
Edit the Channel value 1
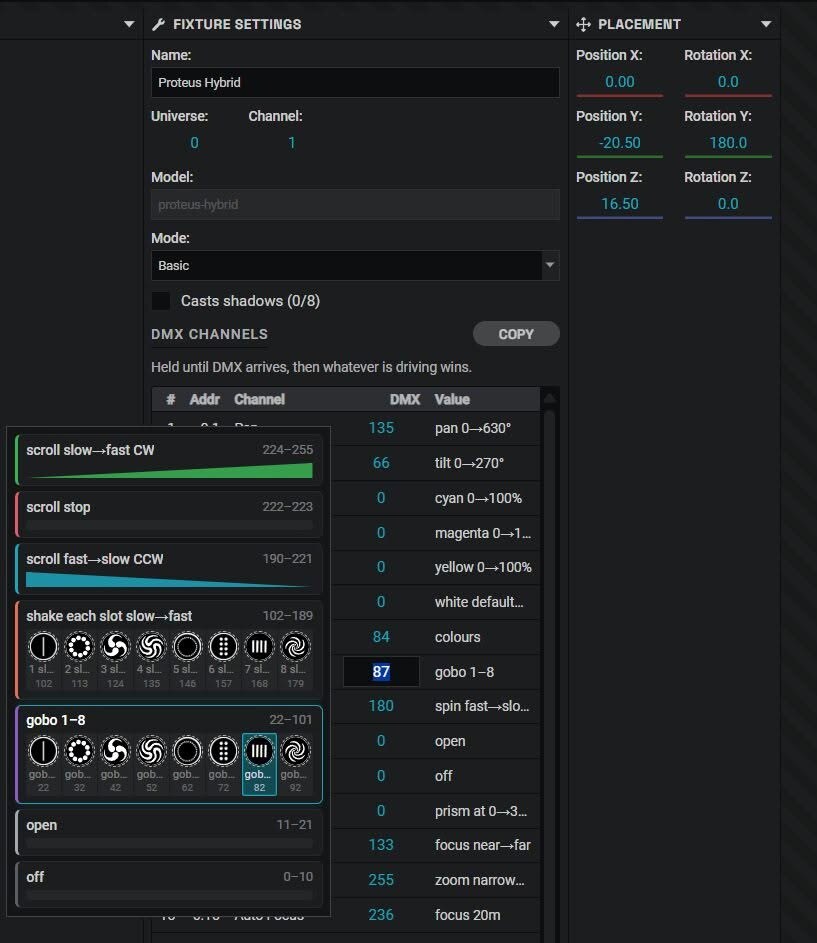click(292, 143)
